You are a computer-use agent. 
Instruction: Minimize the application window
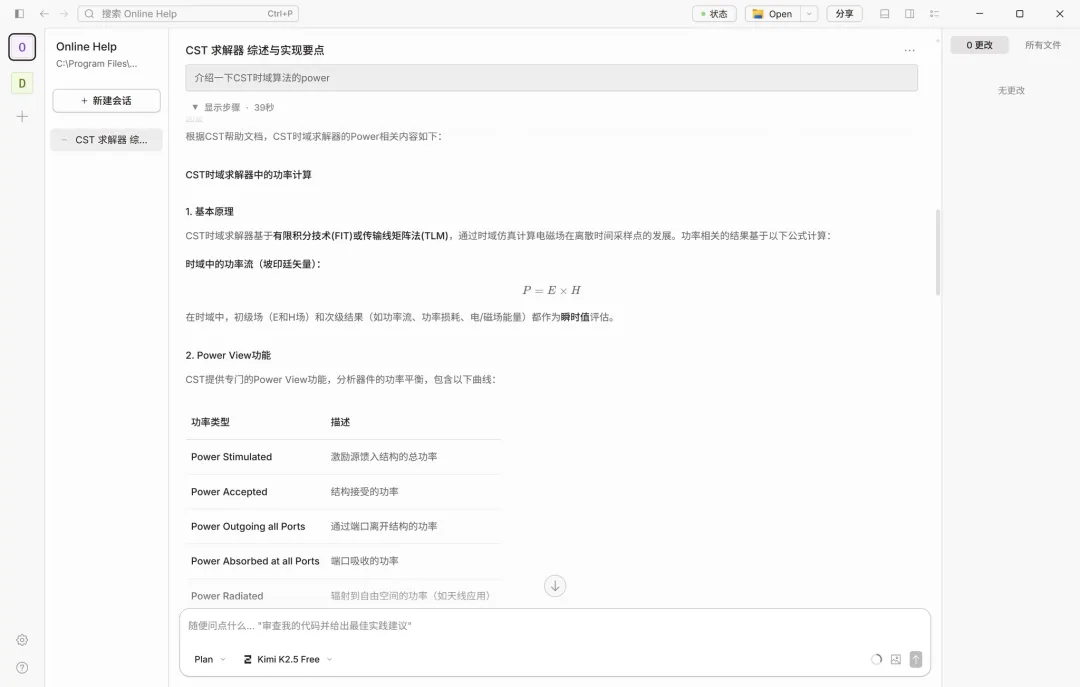pos(979,14)
